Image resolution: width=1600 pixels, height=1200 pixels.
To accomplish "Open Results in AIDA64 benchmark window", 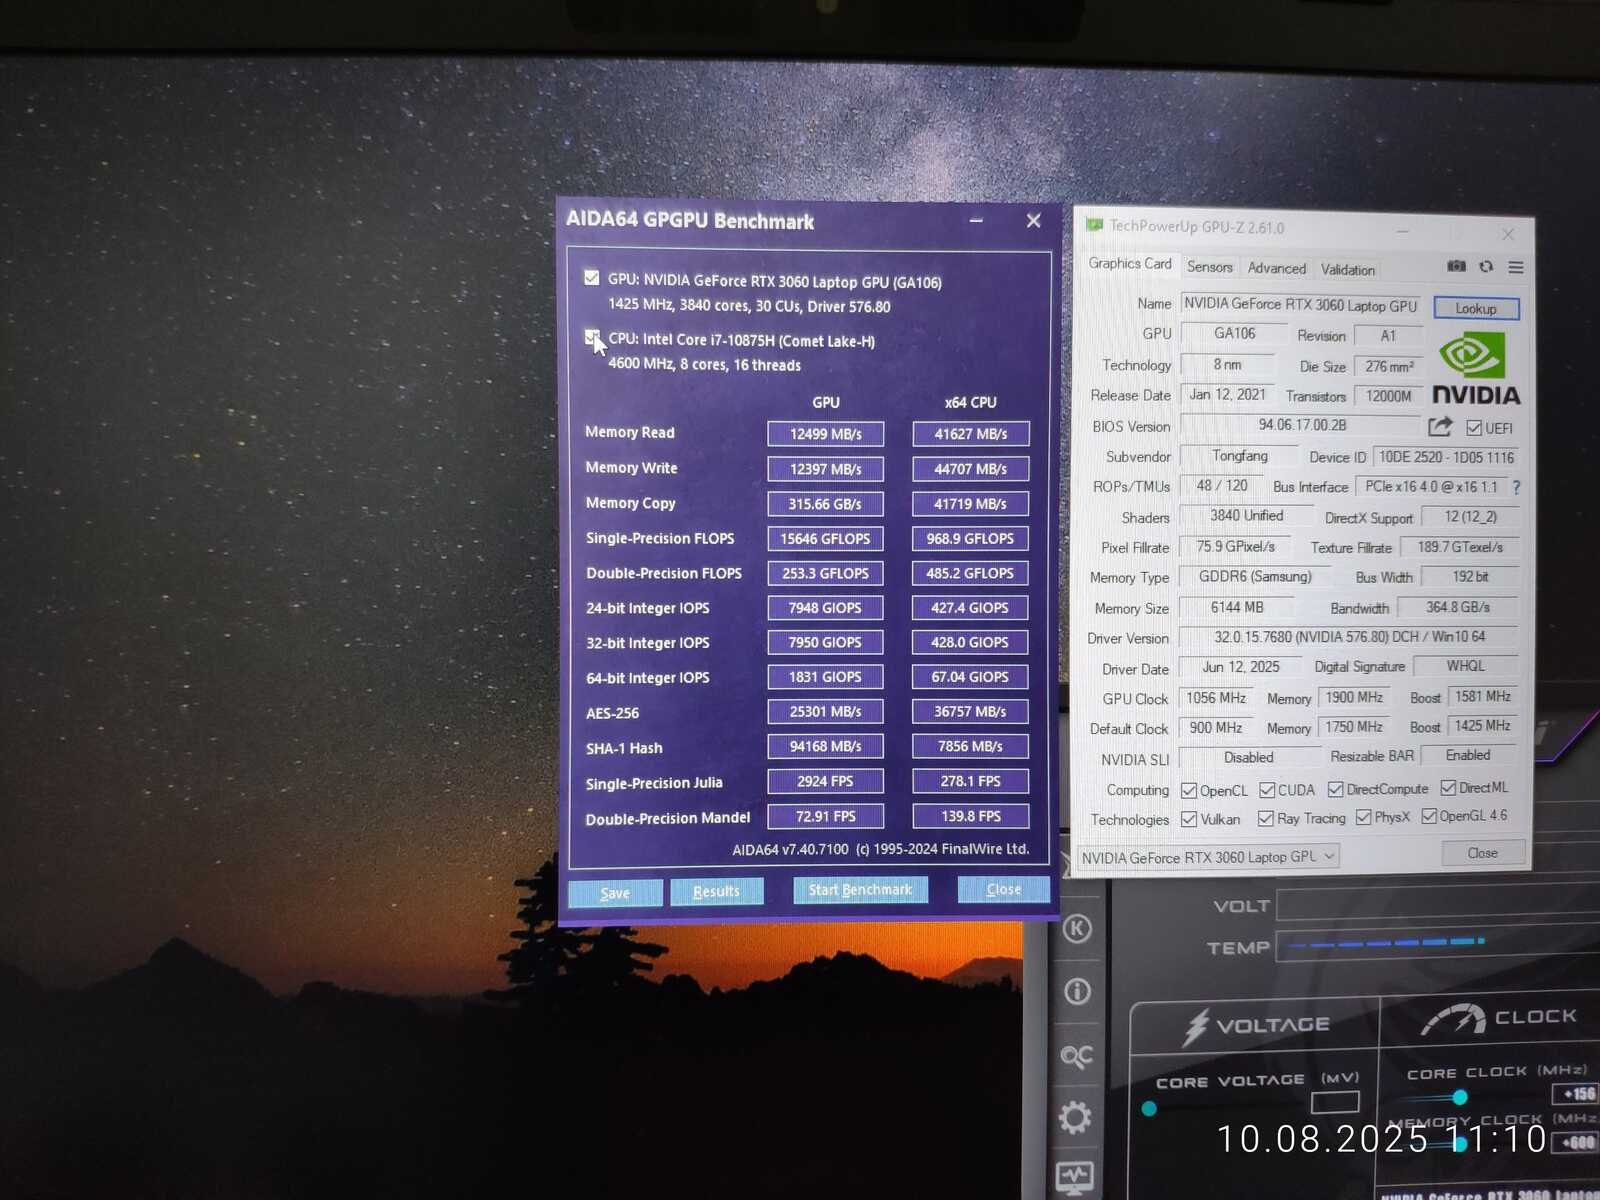I will 717,891.
